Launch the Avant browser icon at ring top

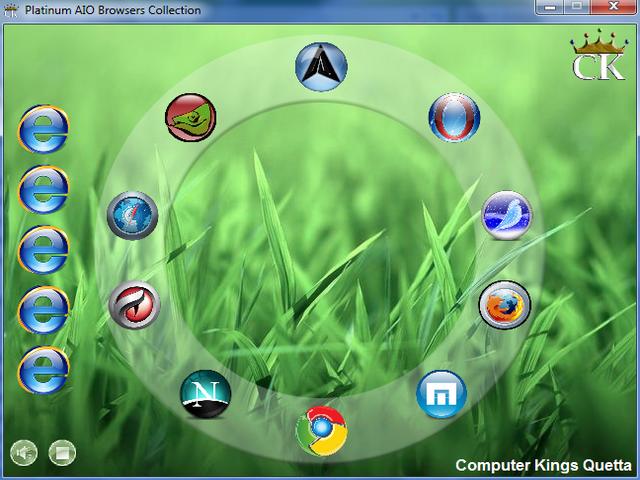(x=321, y=67)
